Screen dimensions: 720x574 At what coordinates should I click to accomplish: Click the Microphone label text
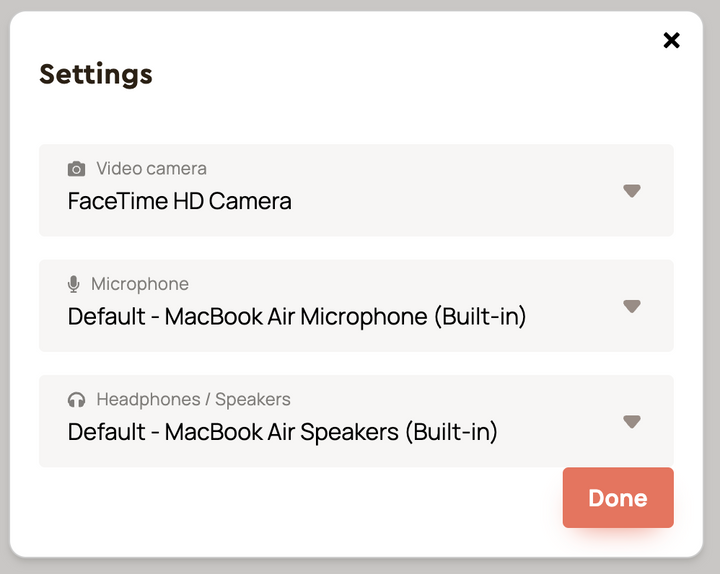pos(140,284)
